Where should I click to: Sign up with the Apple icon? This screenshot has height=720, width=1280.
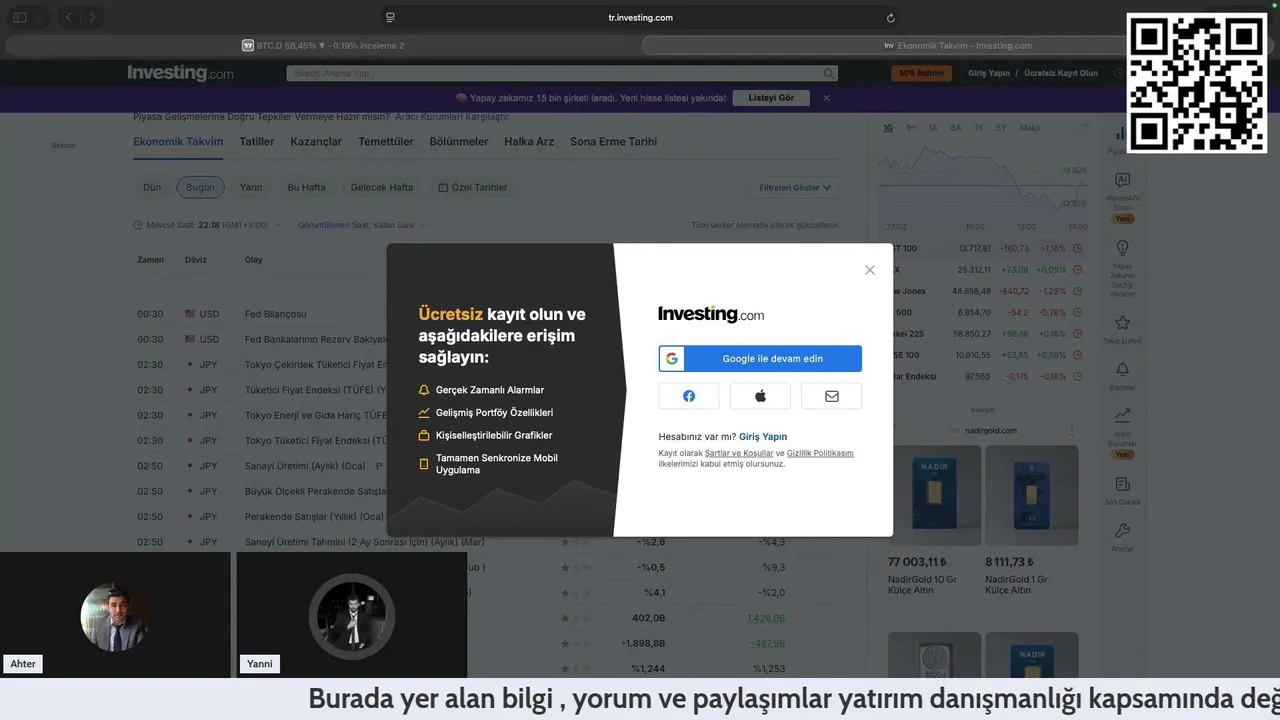tap(760, 396)
